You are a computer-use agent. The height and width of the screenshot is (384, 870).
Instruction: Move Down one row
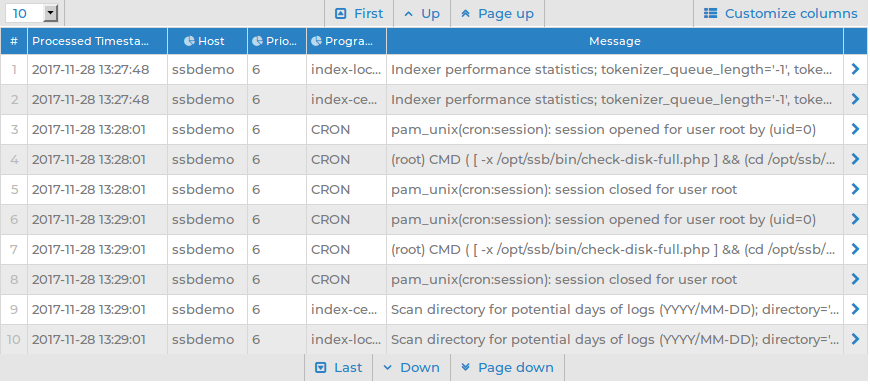[x=412, y=367]
